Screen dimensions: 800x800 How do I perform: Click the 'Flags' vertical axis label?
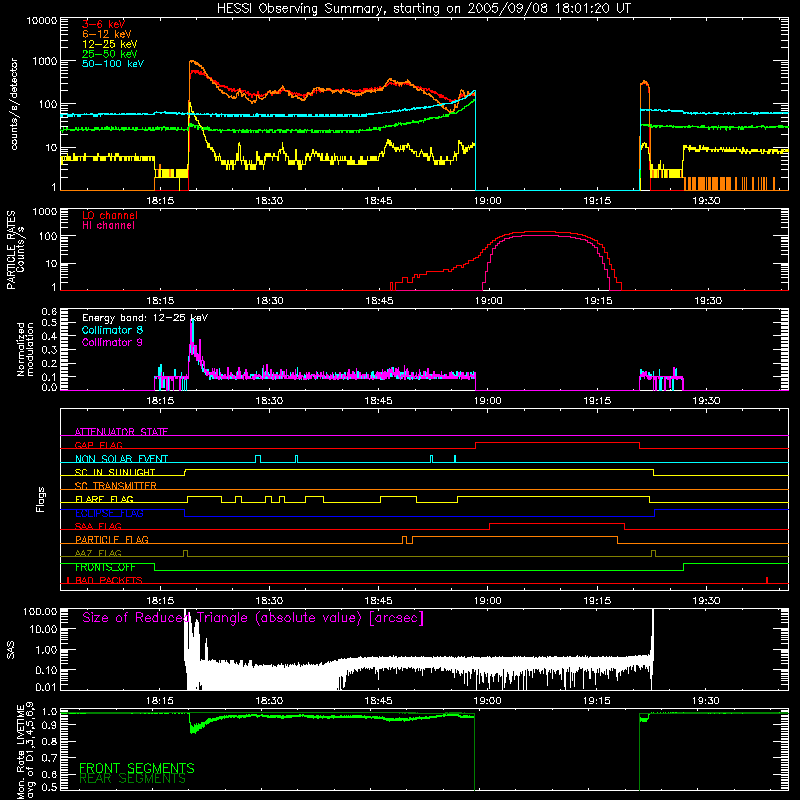pos(41,499)
